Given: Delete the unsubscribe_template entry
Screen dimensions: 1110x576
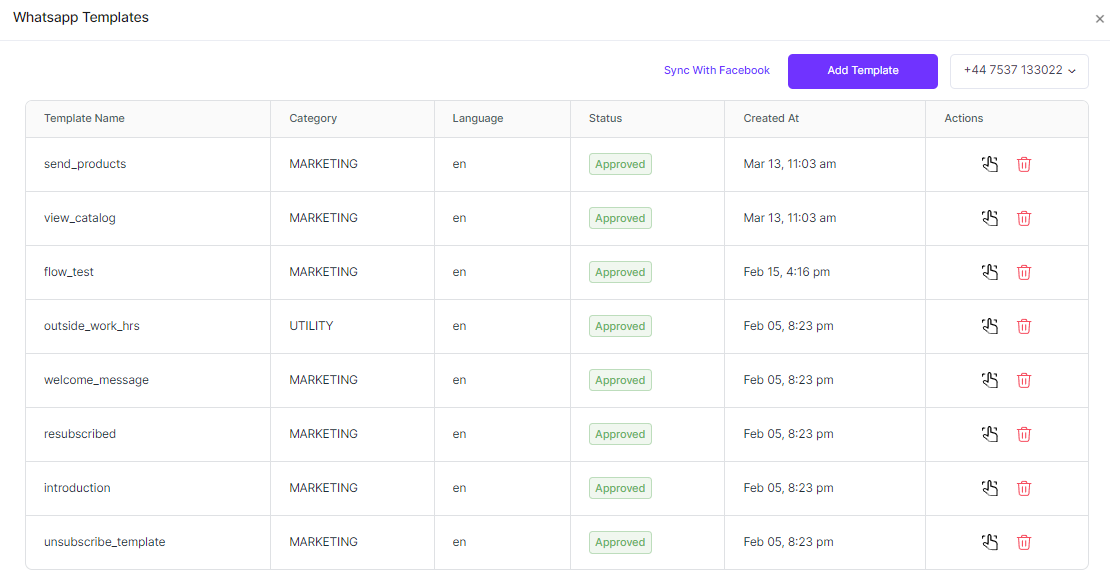Looking at the screenshot, I should click(x=1024, y=542).
